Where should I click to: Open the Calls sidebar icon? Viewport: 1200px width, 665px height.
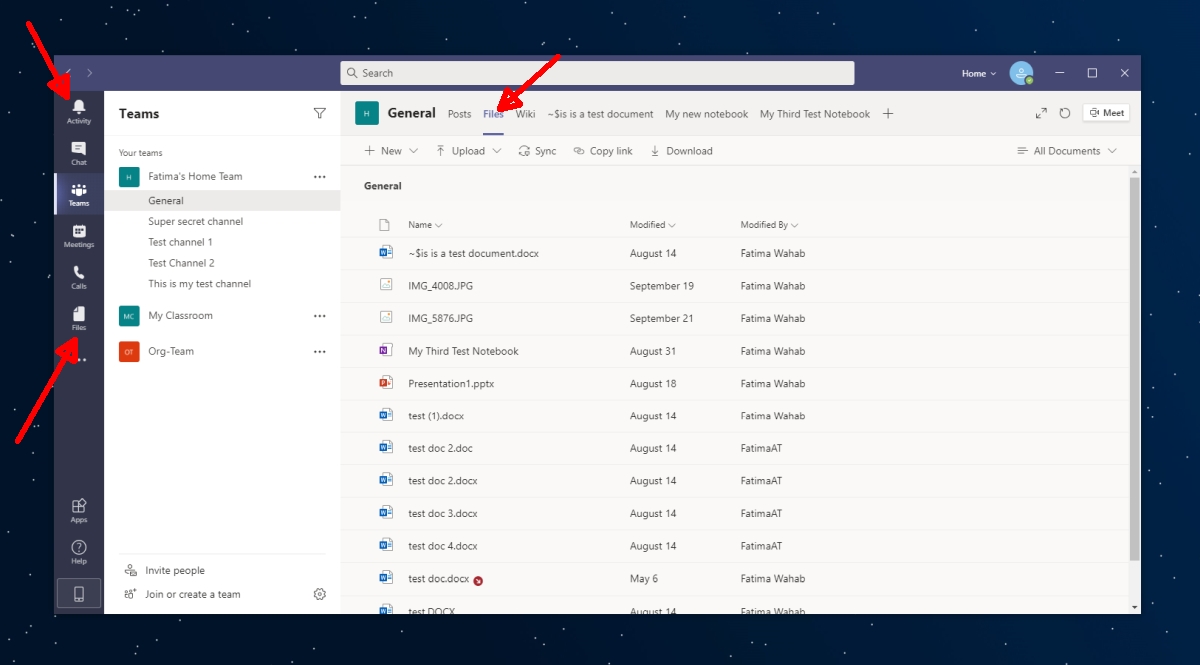79,275
